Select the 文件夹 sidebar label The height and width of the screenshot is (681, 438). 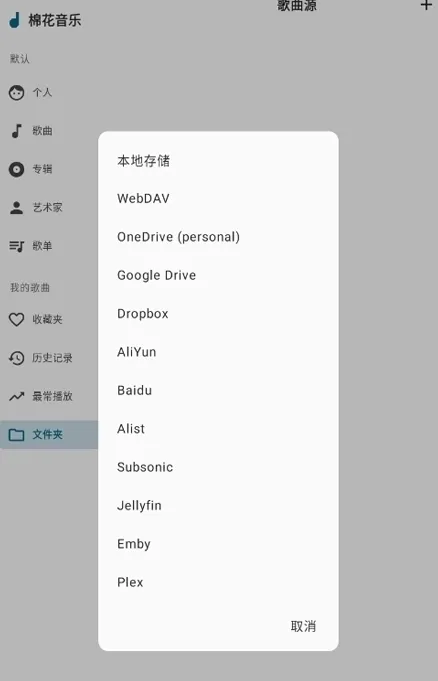tap(47, 435)
